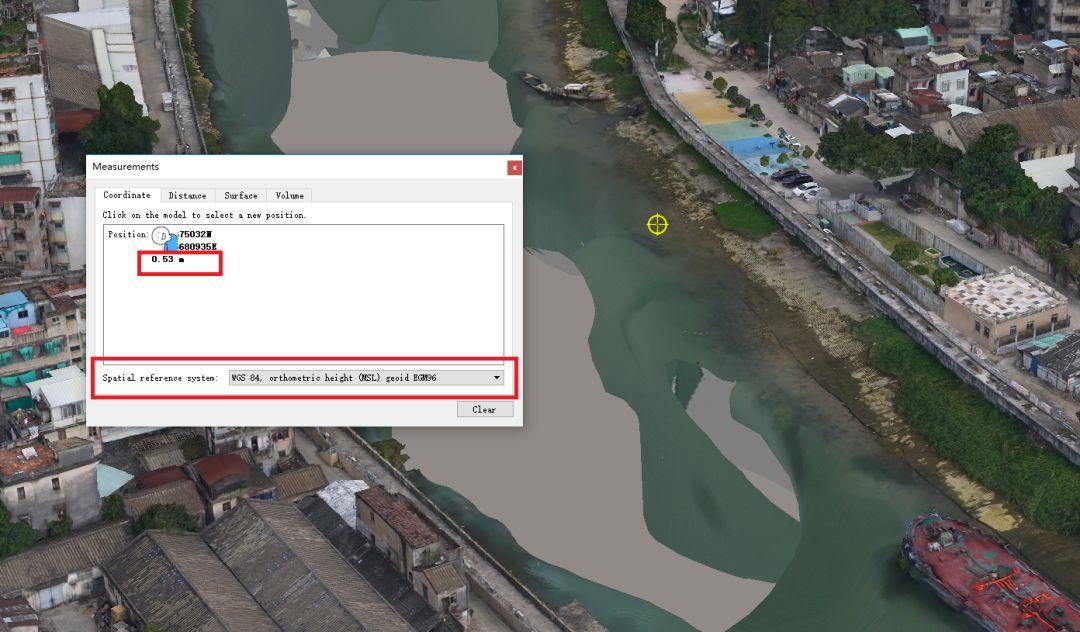Switch to the Coordinate tab
Image resolution: width=1080 pixels, height=632 pixels.
pos(127,195)
